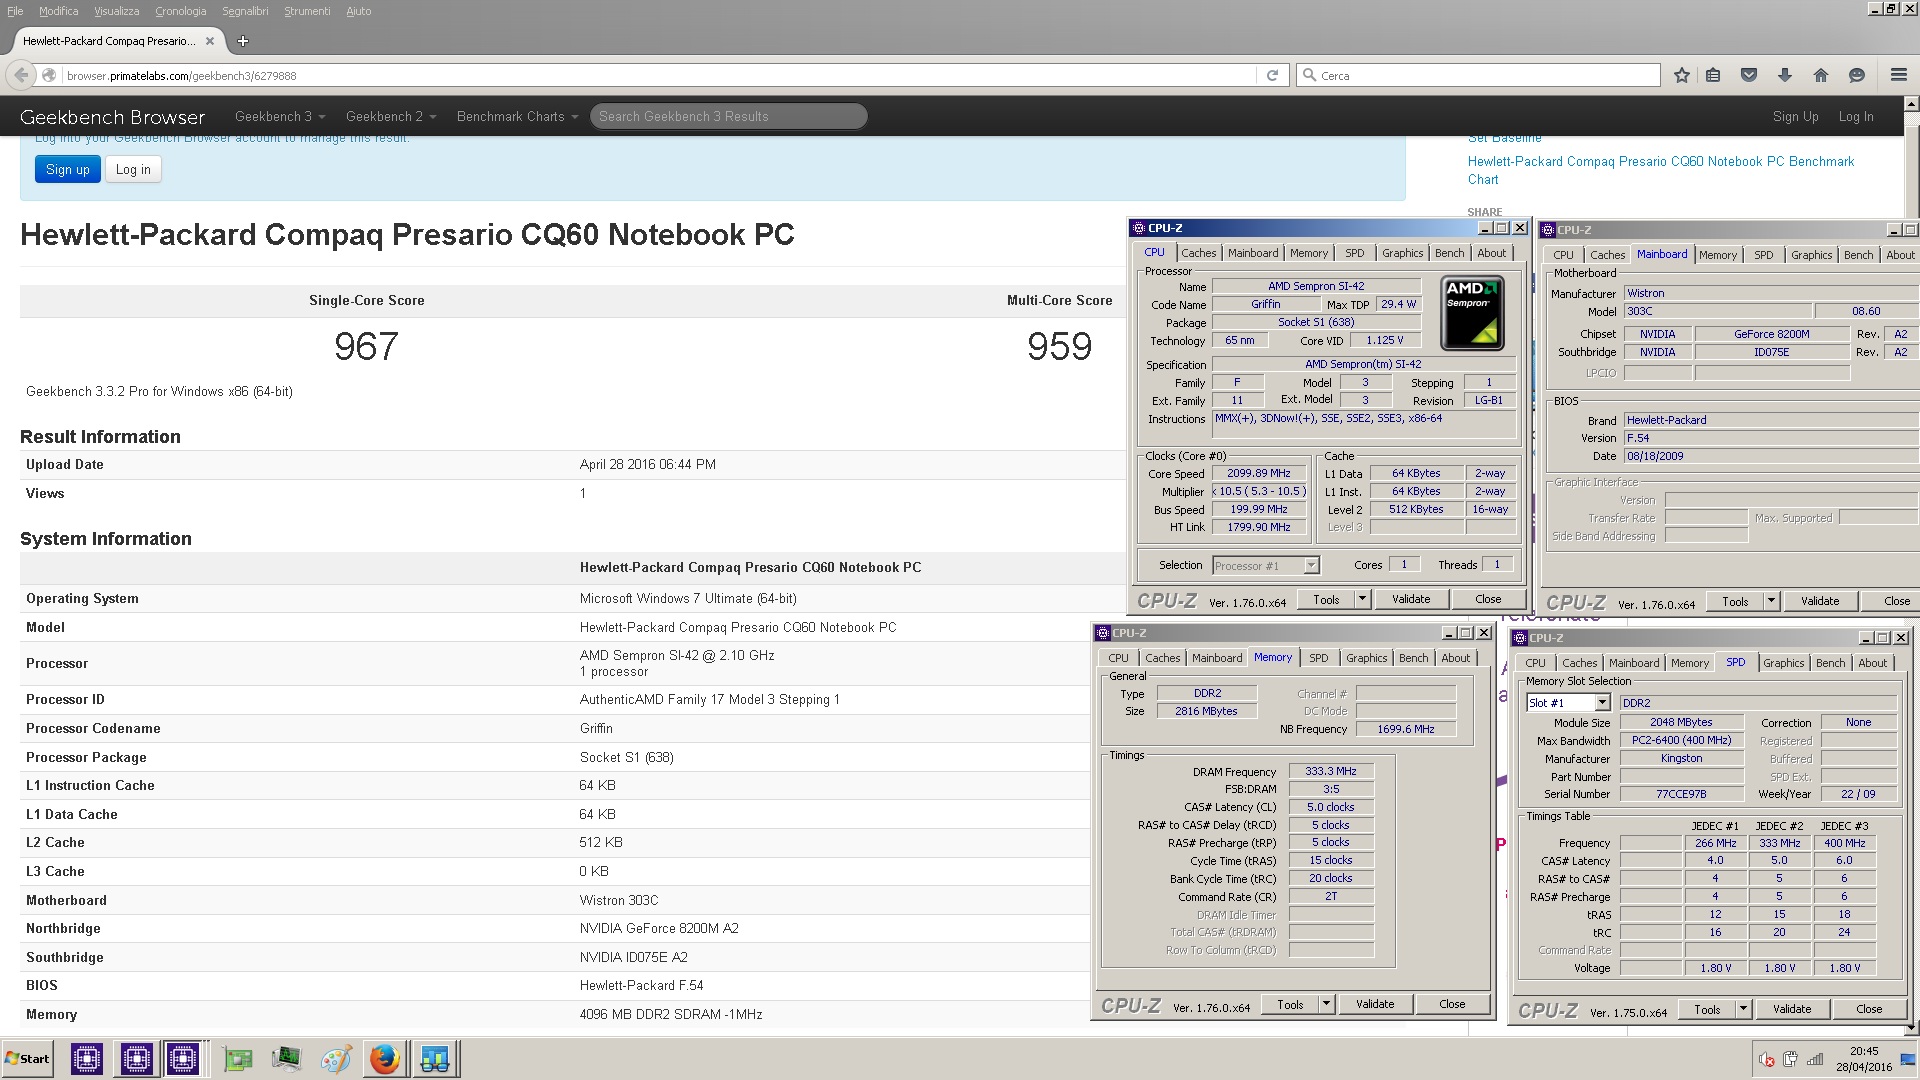This screenshot has height=1080, width=1920.
Task: Expand the Geekbench 2 dropdown menu
Action: [391, 117]
